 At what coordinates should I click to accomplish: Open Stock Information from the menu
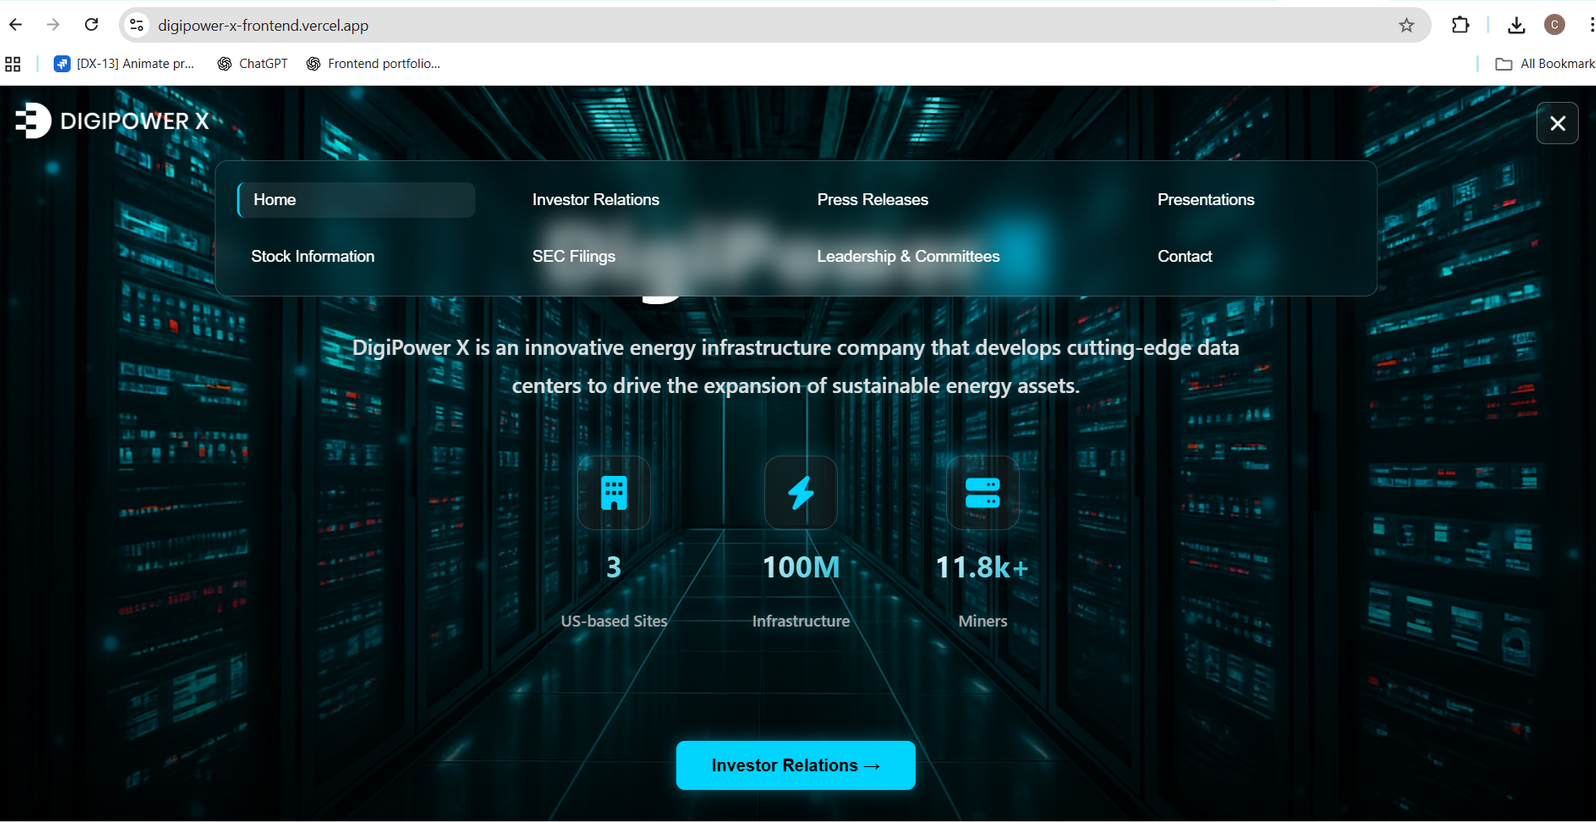click(313, 257)
